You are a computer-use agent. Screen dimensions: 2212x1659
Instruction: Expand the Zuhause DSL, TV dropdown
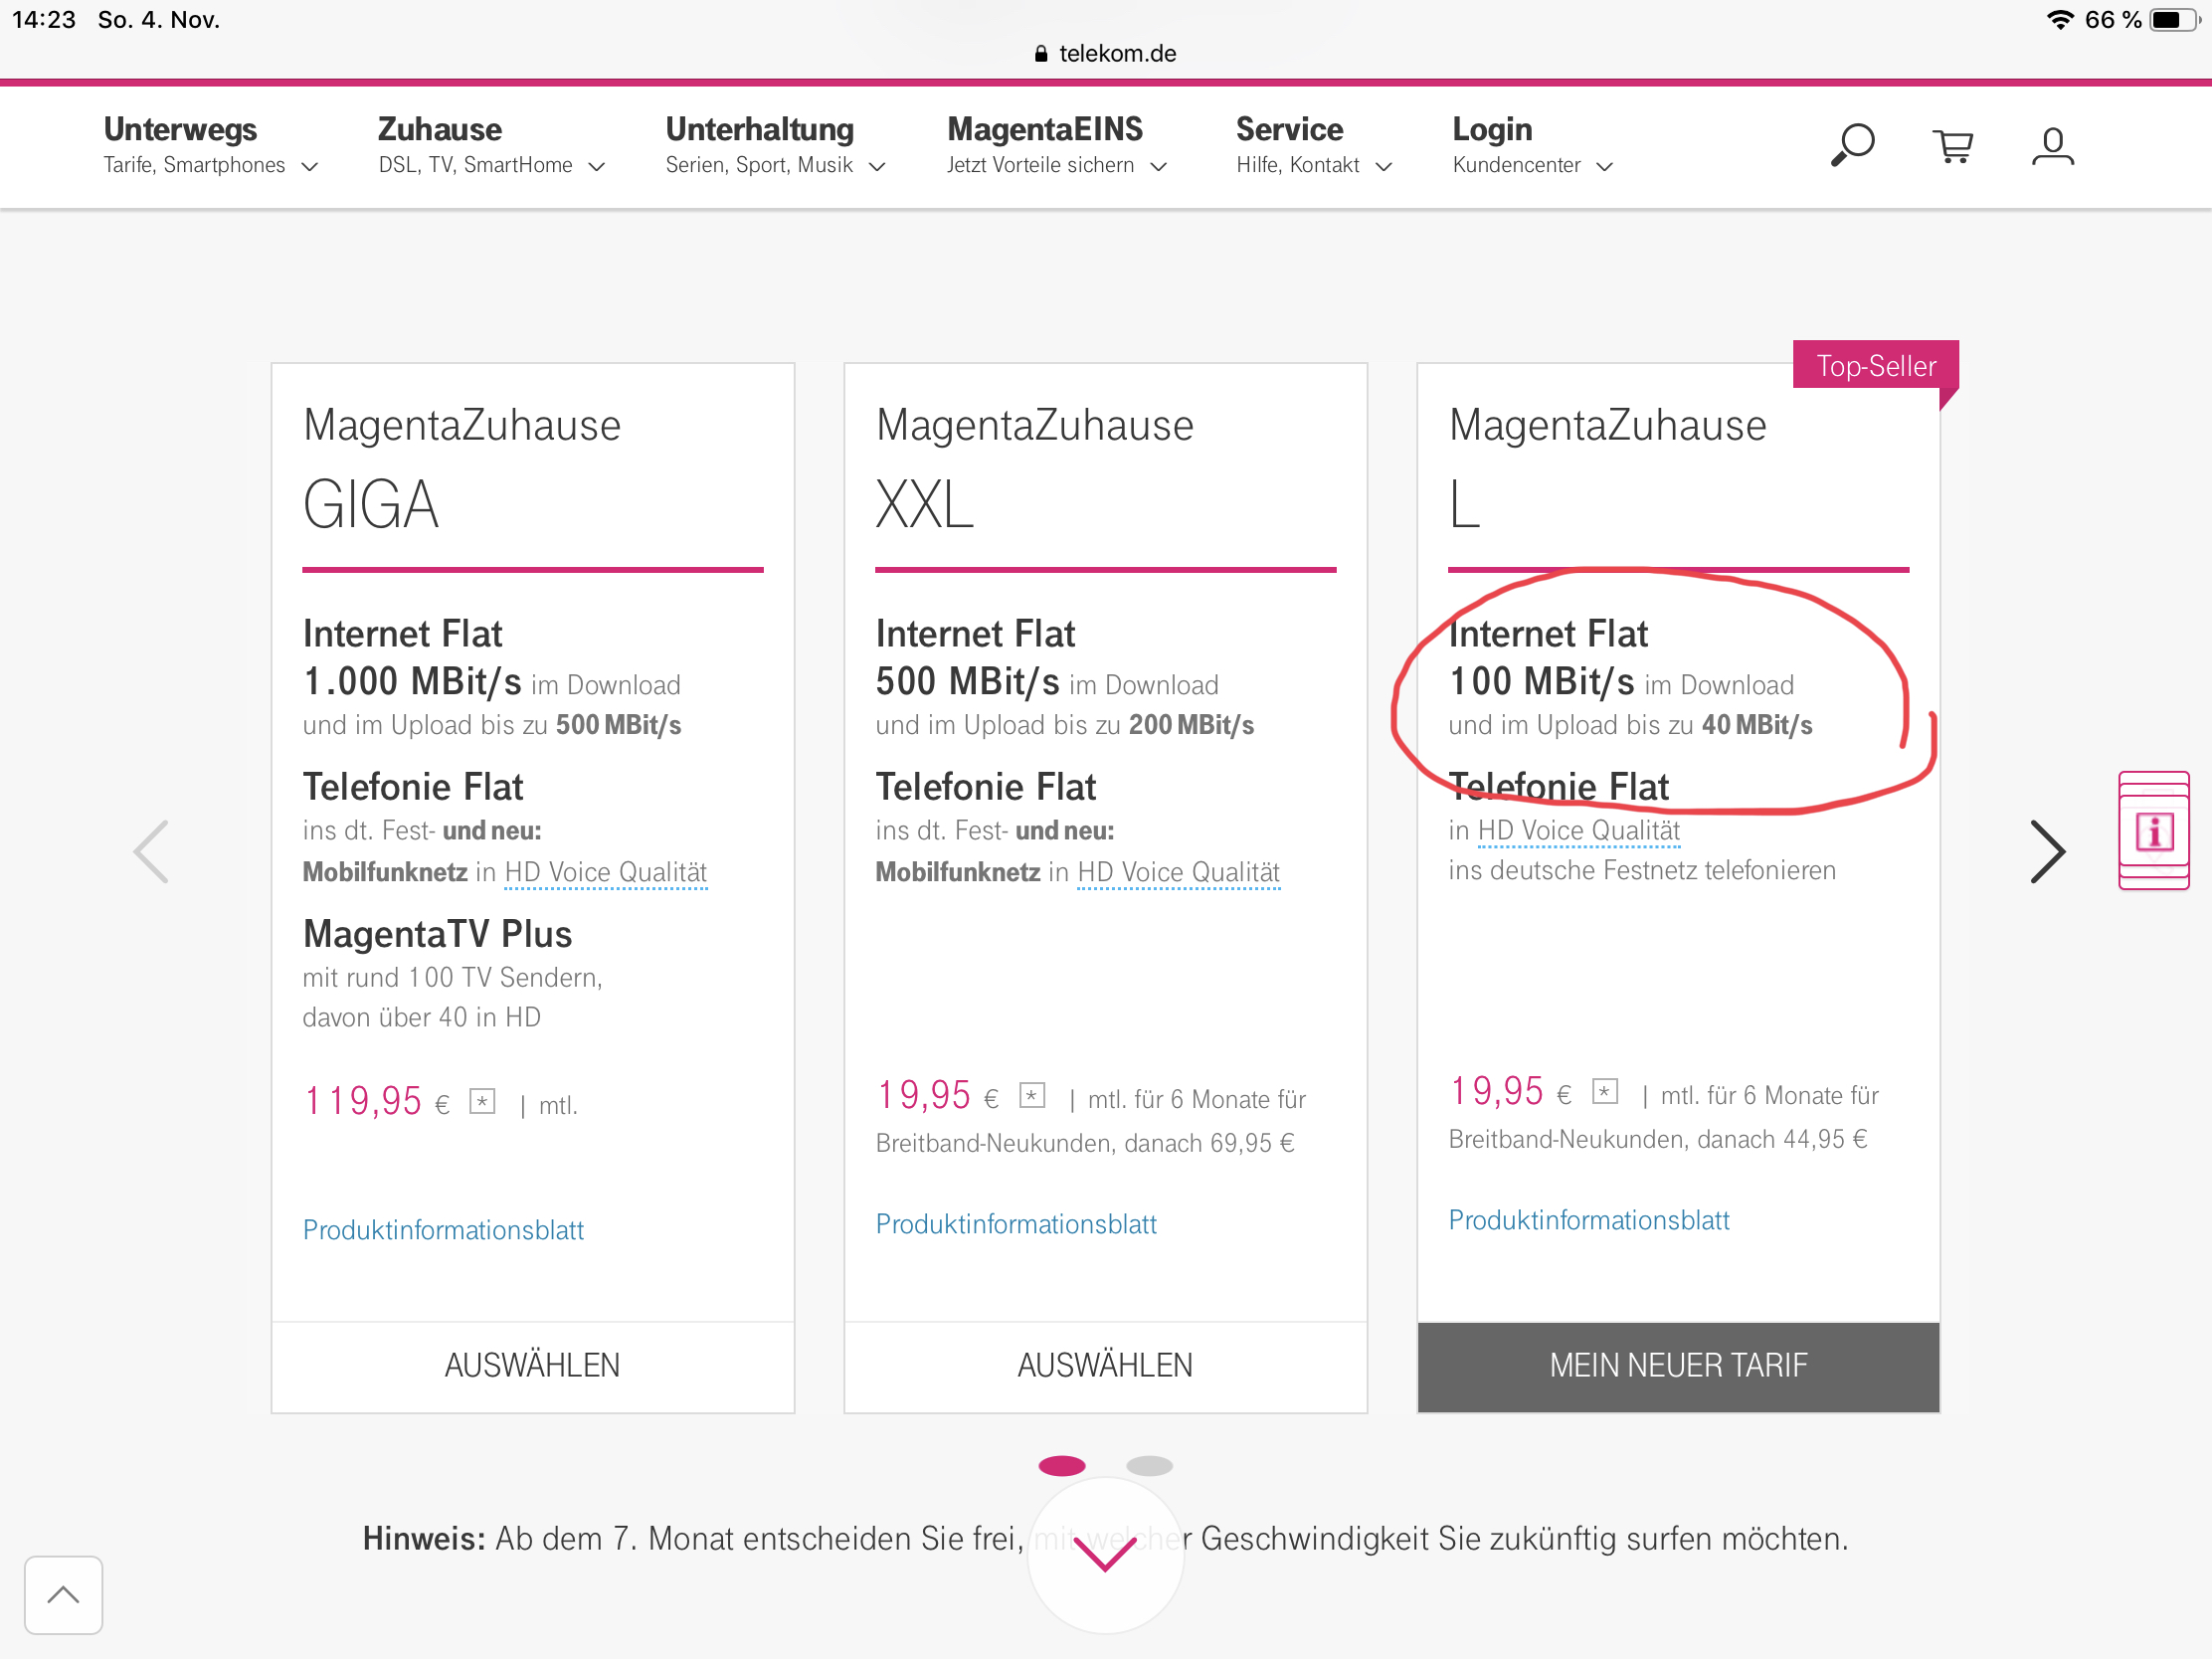pyautogui.click(x=491, y=145)
